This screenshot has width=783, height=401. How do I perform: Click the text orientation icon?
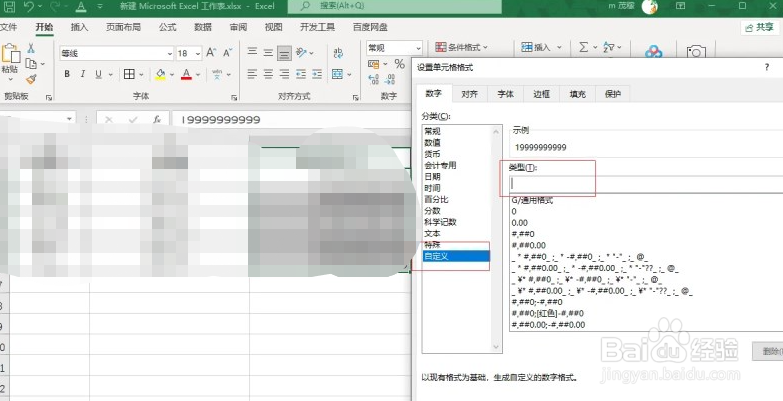[301, 52]
